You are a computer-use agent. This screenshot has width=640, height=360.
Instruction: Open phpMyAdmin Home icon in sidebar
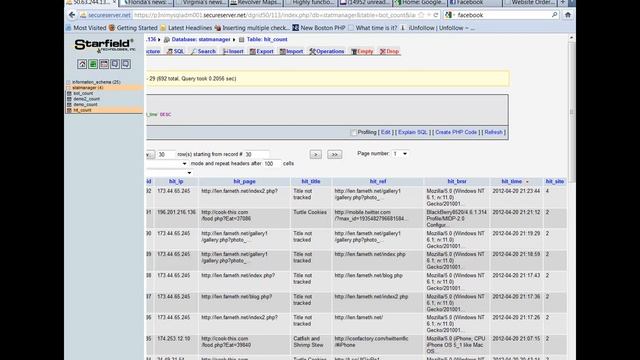click(82, 64)
